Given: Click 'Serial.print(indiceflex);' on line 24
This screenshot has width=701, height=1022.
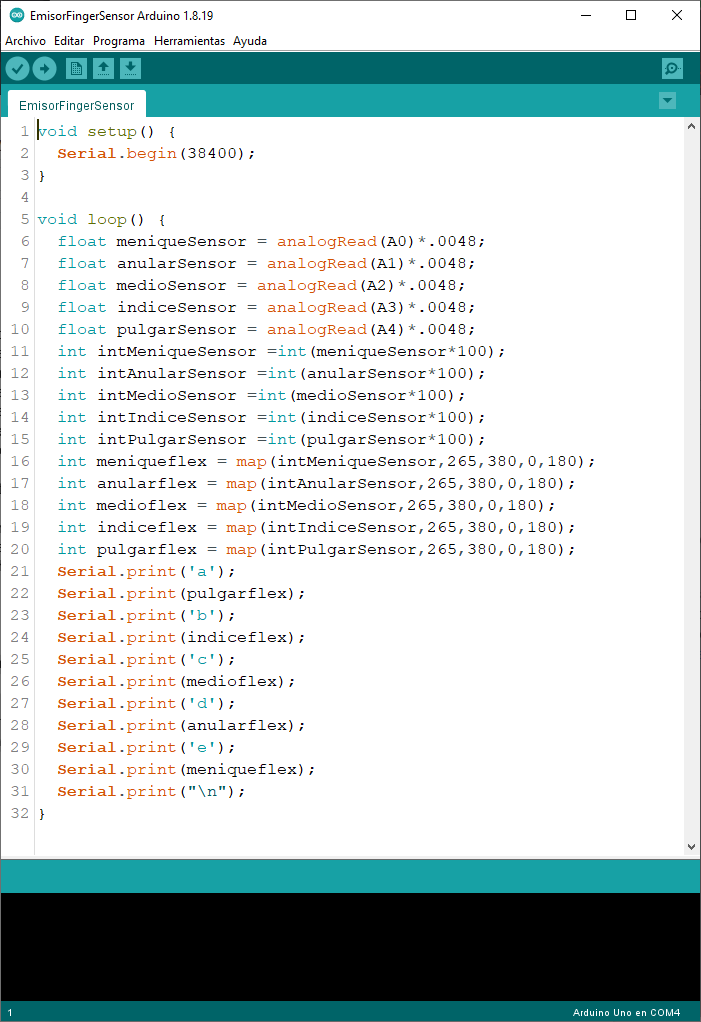Looking at the screenshot, I should pyautogui.click(x=181, y=637).
